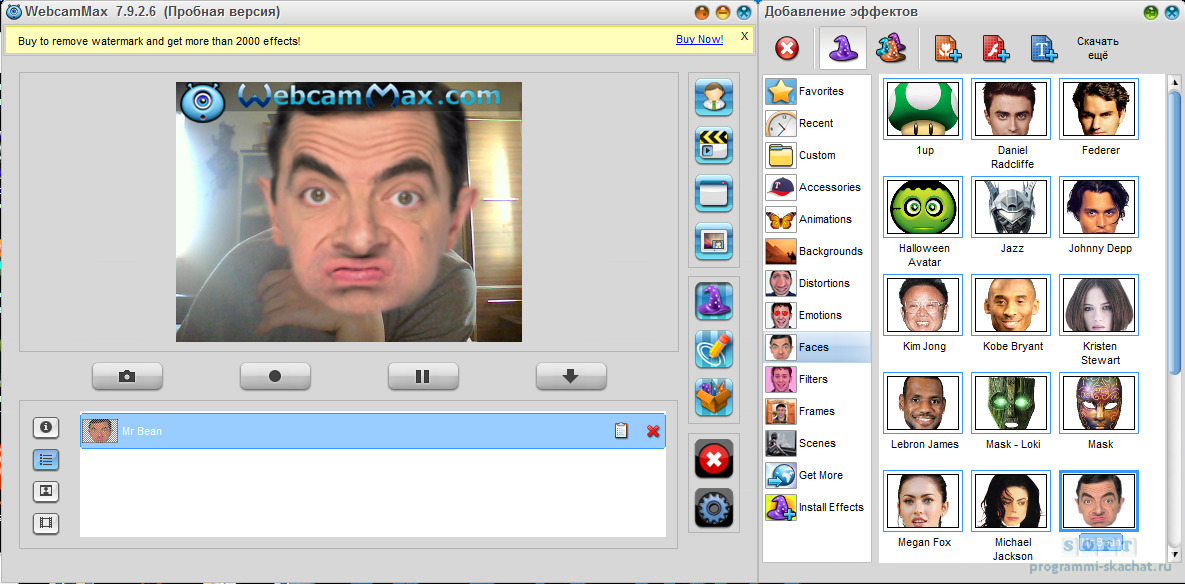Open the video file source clapperboard icon
The width and height of the screenshot is (1185, 584).
[713, 145]
